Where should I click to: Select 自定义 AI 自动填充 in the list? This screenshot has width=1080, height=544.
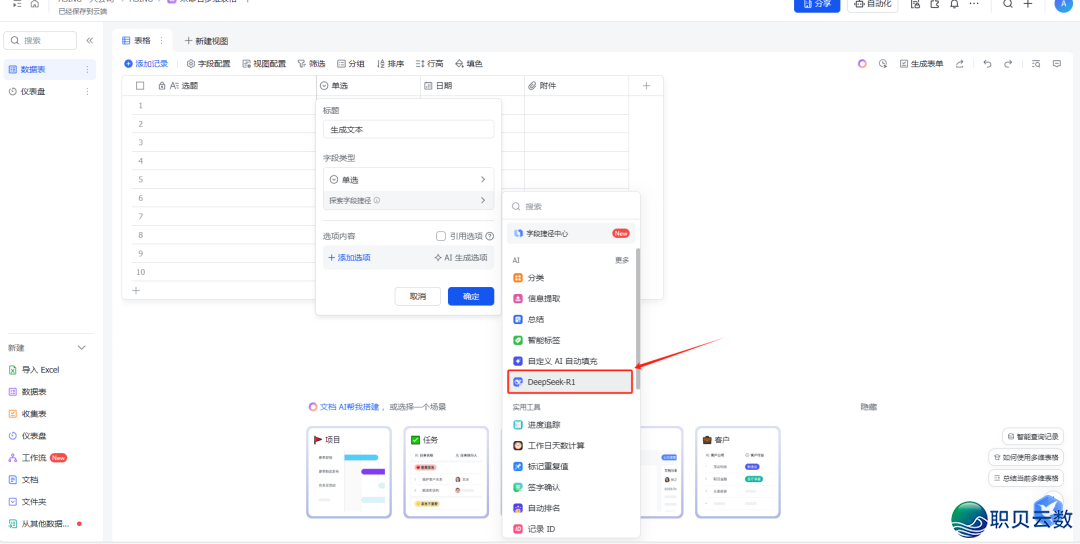pos(570,361)
